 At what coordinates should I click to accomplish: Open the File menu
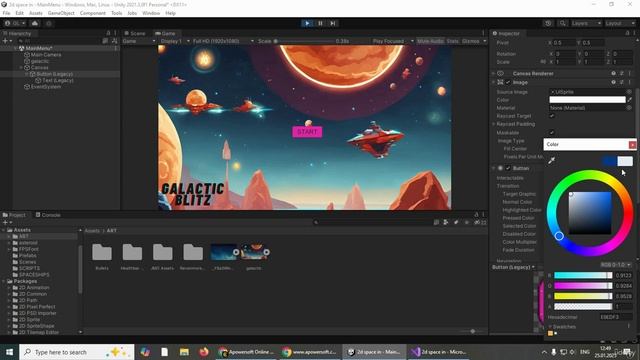pyautogui.click(x=7, y=13)
